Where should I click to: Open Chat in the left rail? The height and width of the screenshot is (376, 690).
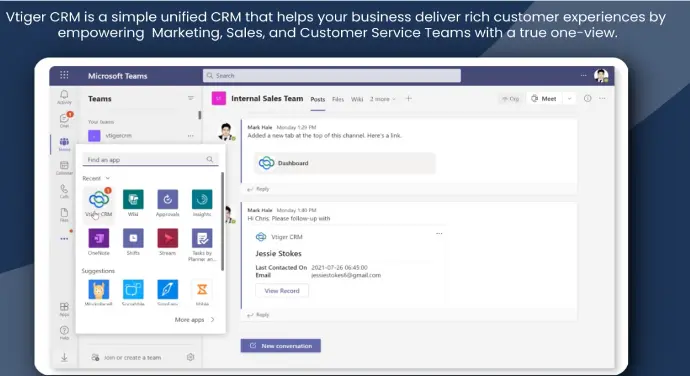[x=64, y=120]
